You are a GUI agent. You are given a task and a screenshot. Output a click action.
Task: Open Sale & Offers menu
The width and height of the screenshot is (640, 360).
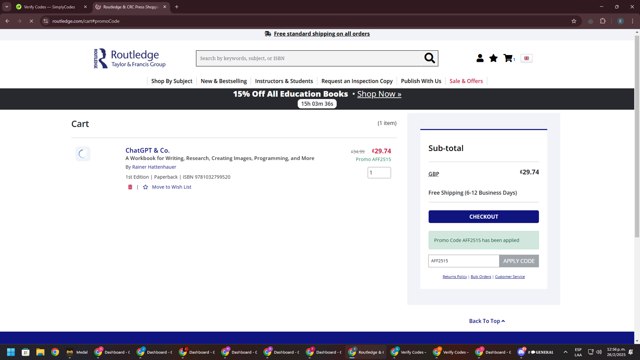click(x=466, y=81)
